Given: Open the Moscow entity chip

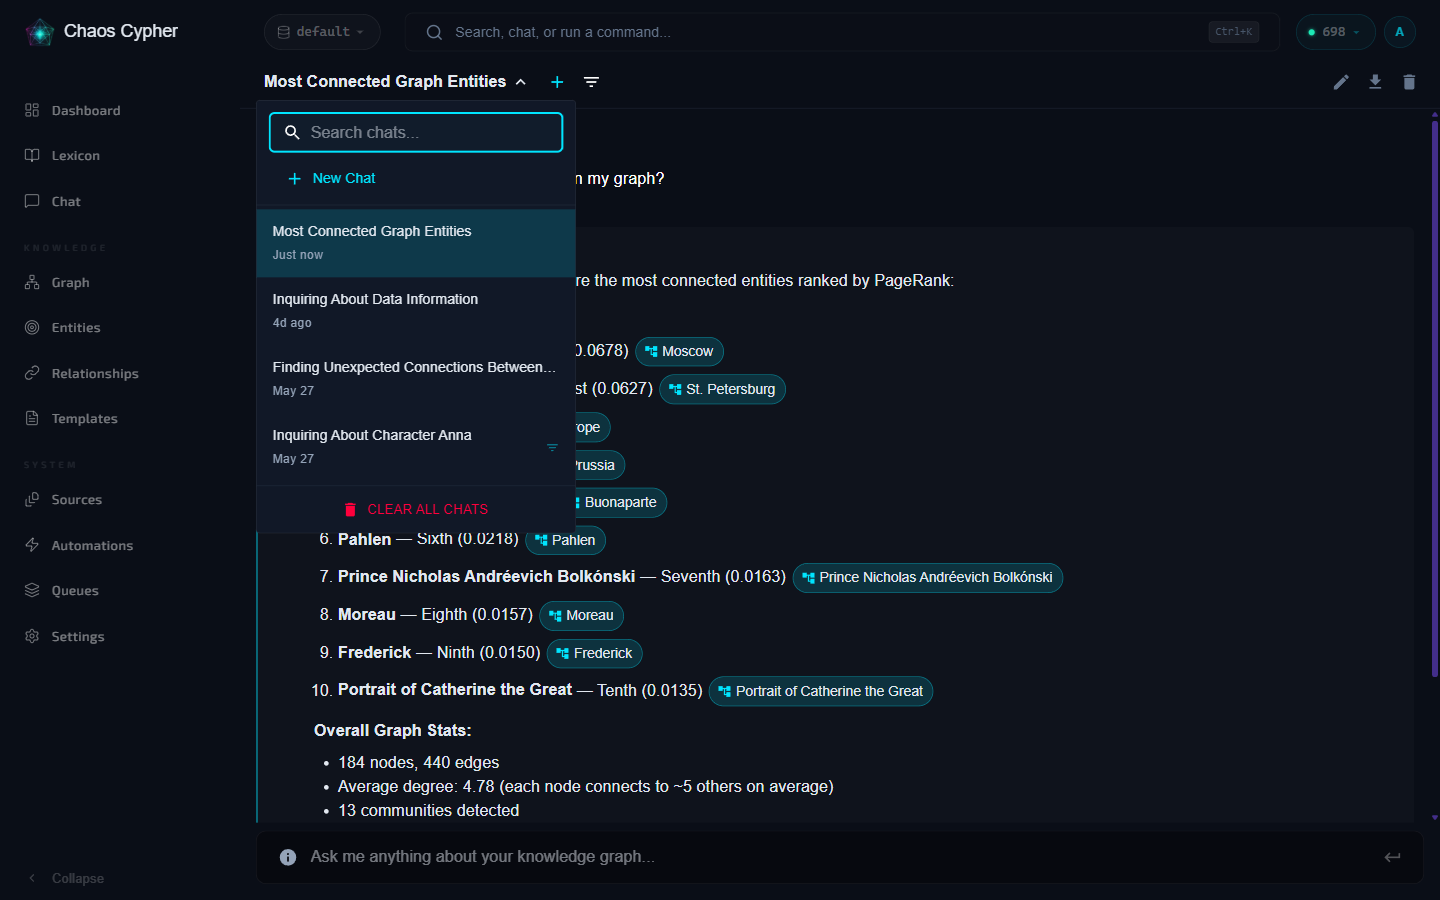Looking at the screenshot, I should click(x=679, y=351).
